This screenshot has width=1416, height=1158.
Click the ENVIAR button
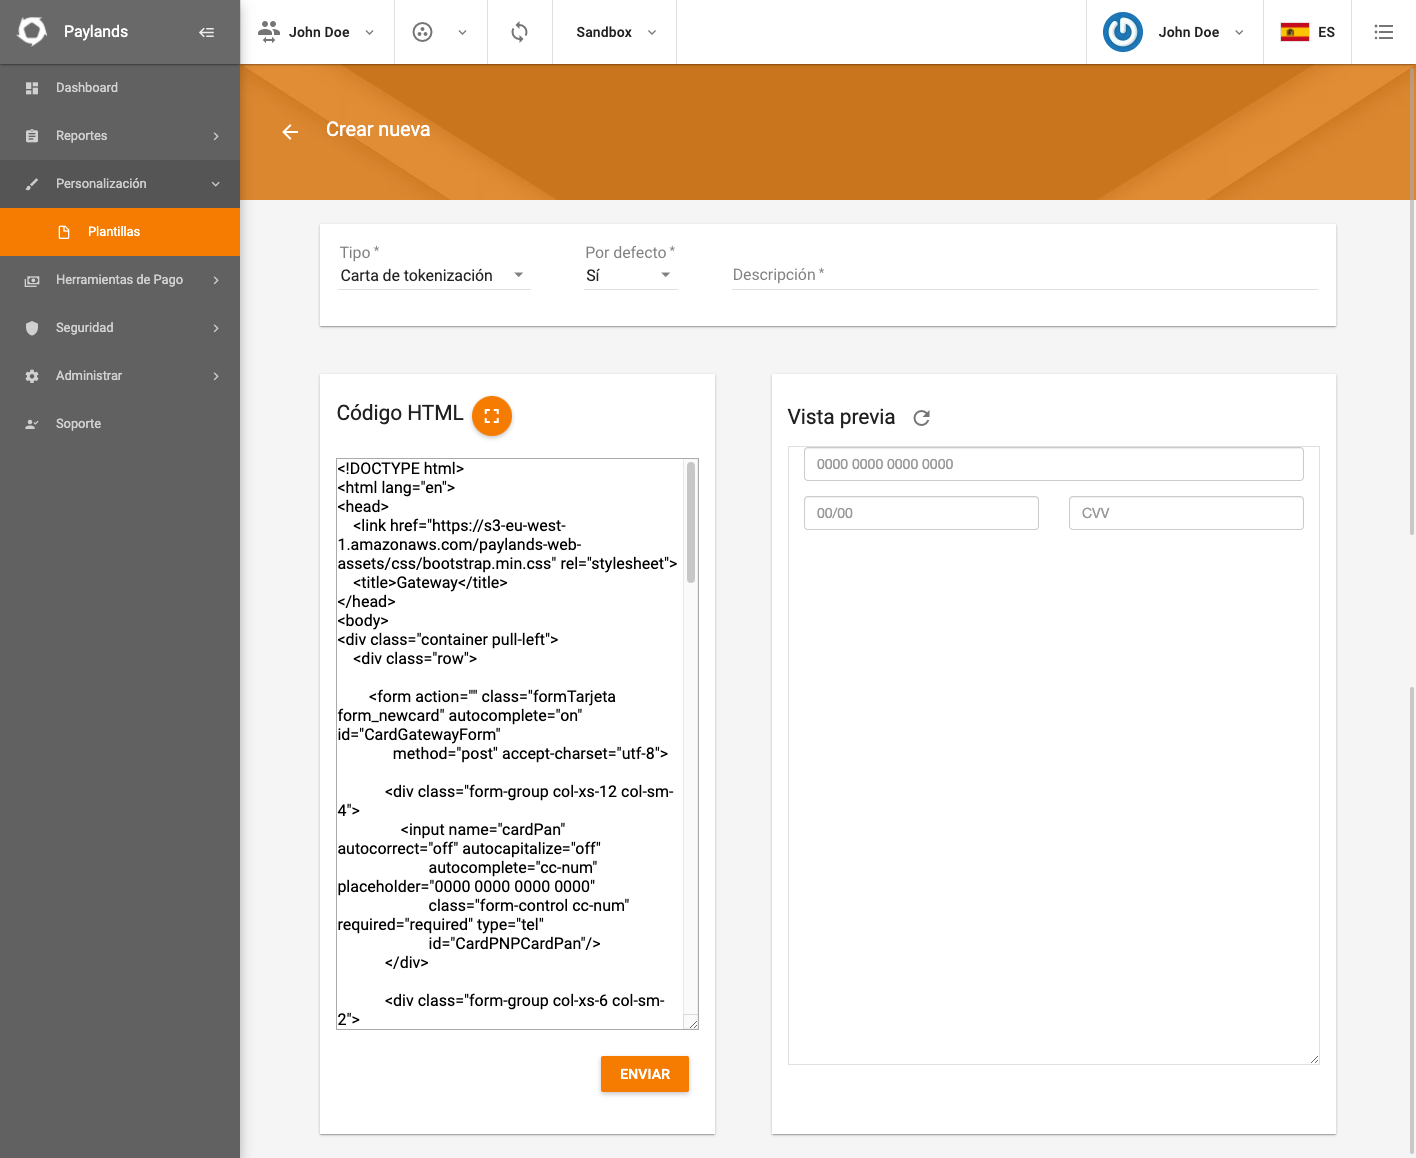pos(645,1074)
